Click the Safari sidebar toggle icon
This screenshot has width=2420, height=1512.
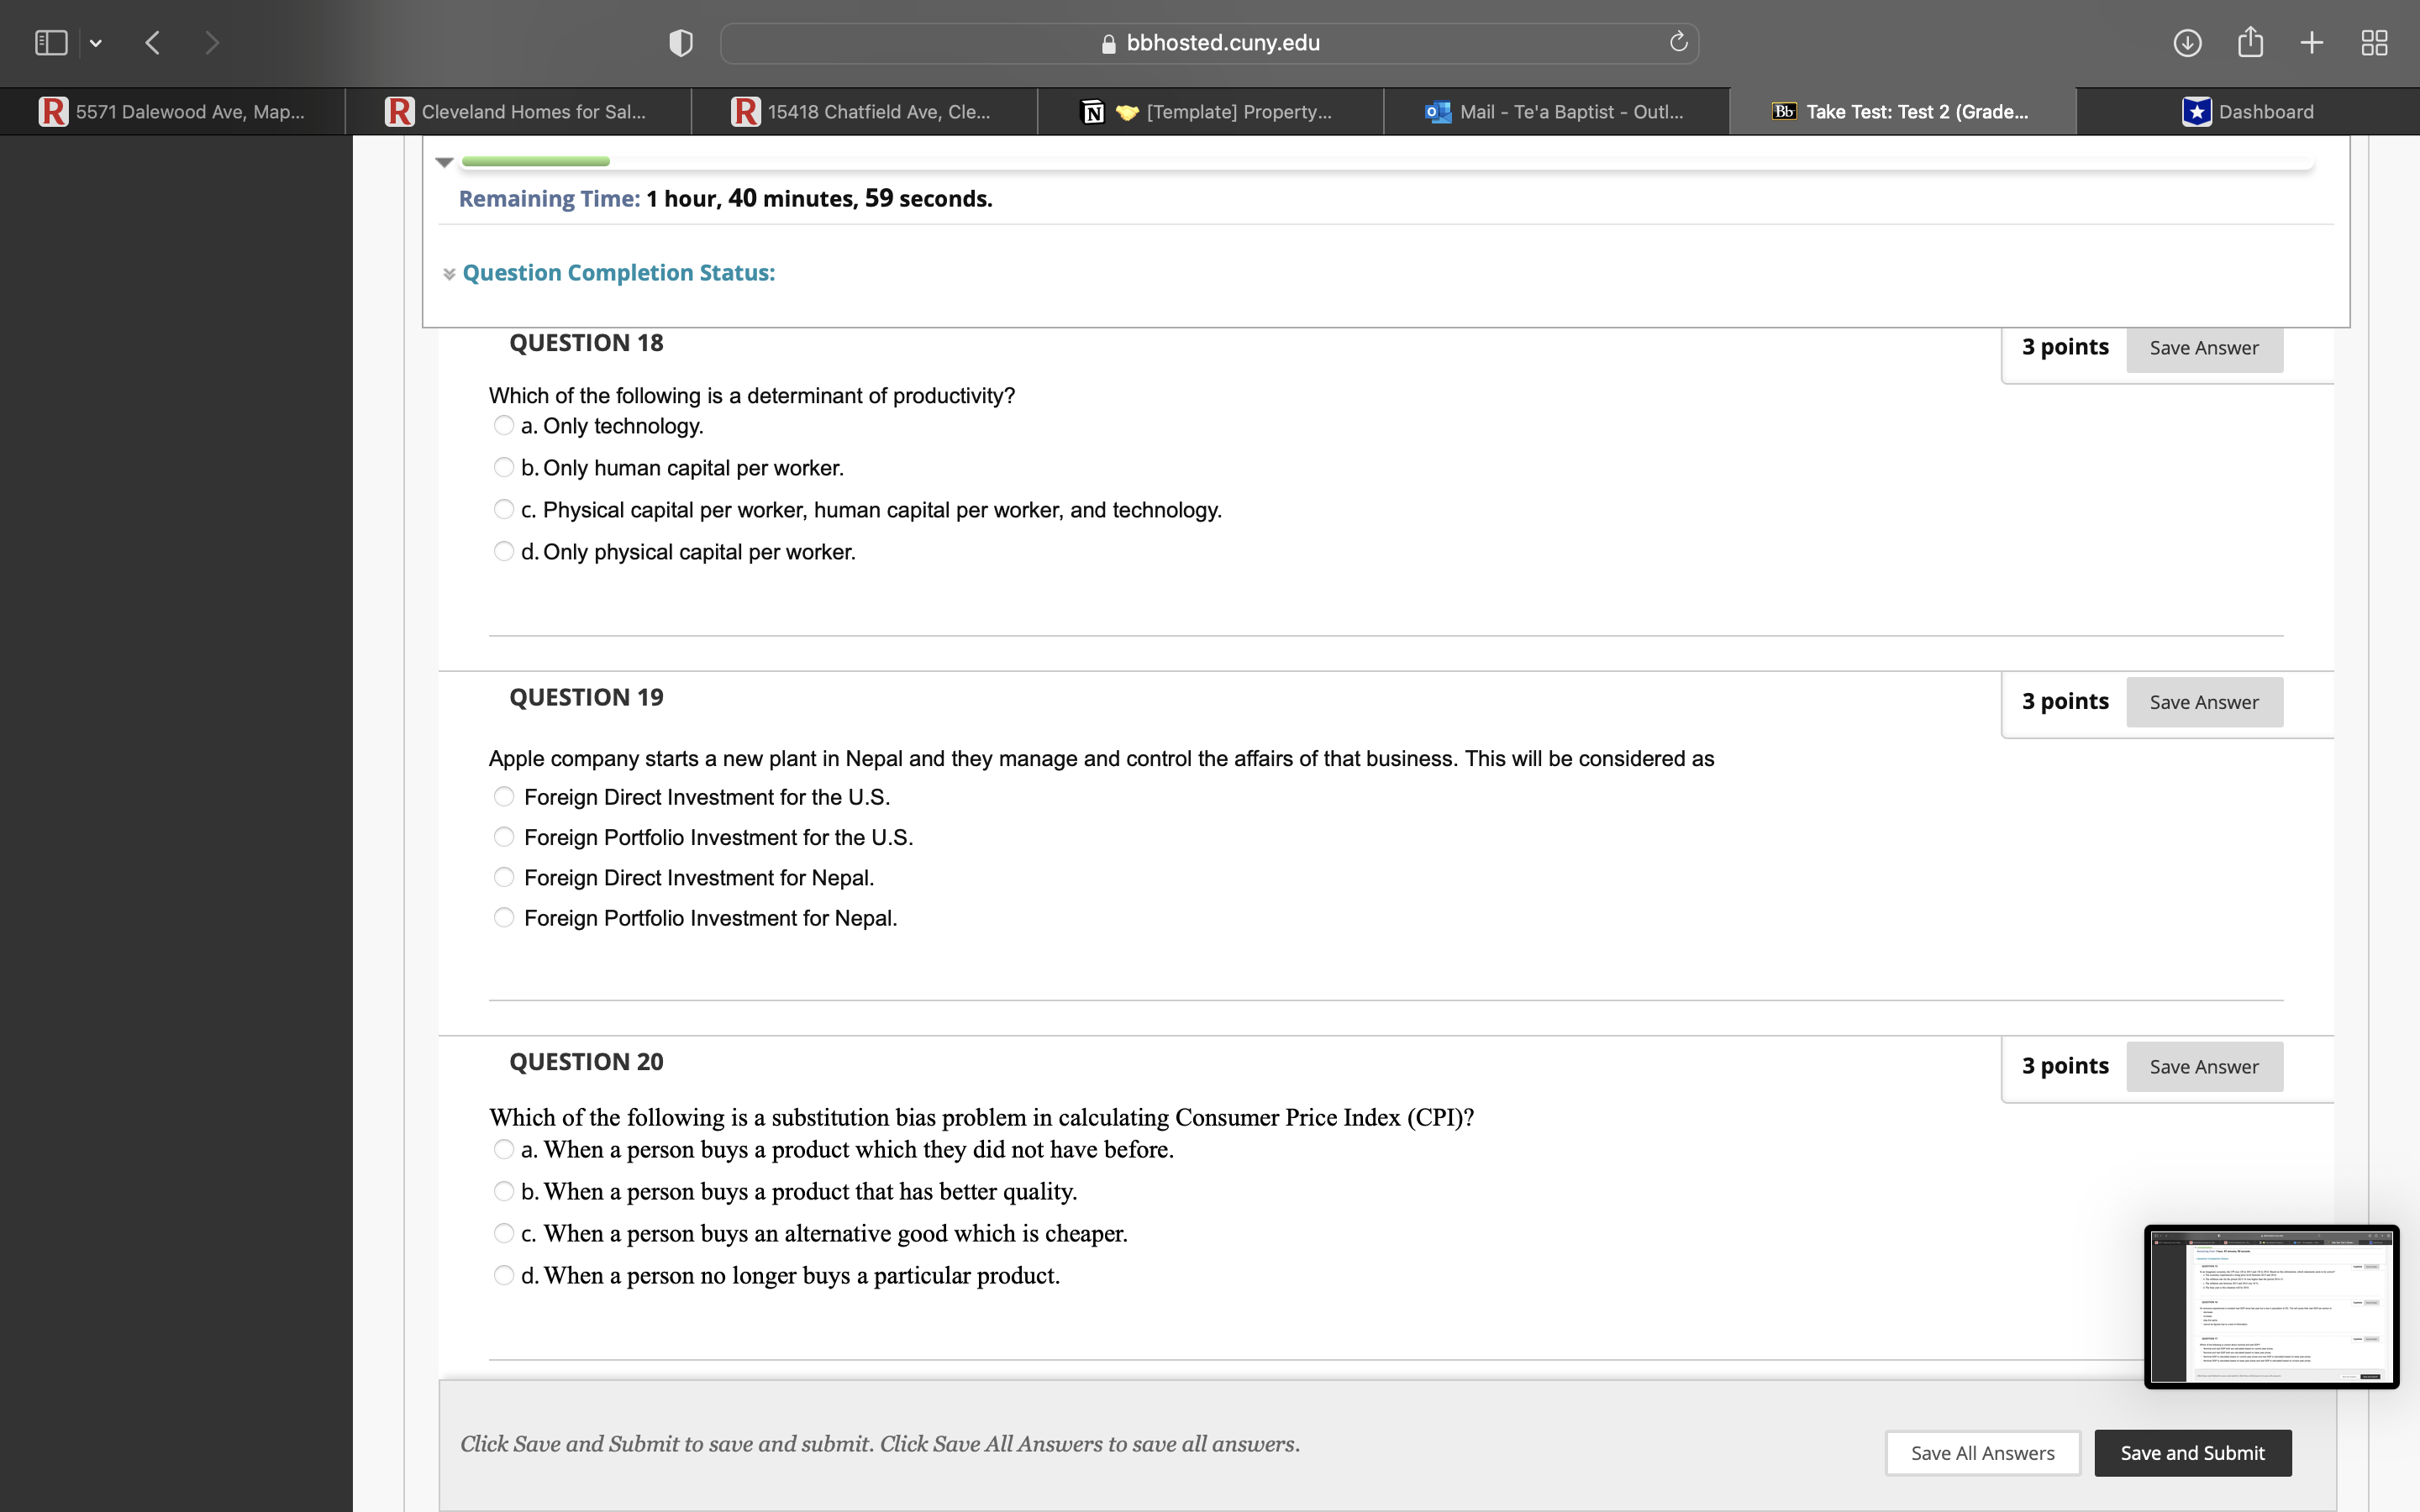pos(51,43)
